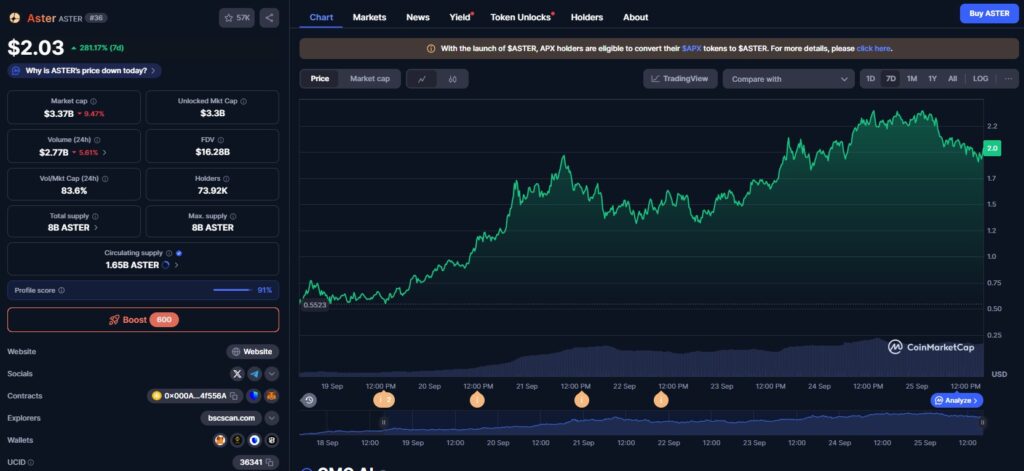
Task: Open the Telegram social link
Action: (x=255, y=373)
